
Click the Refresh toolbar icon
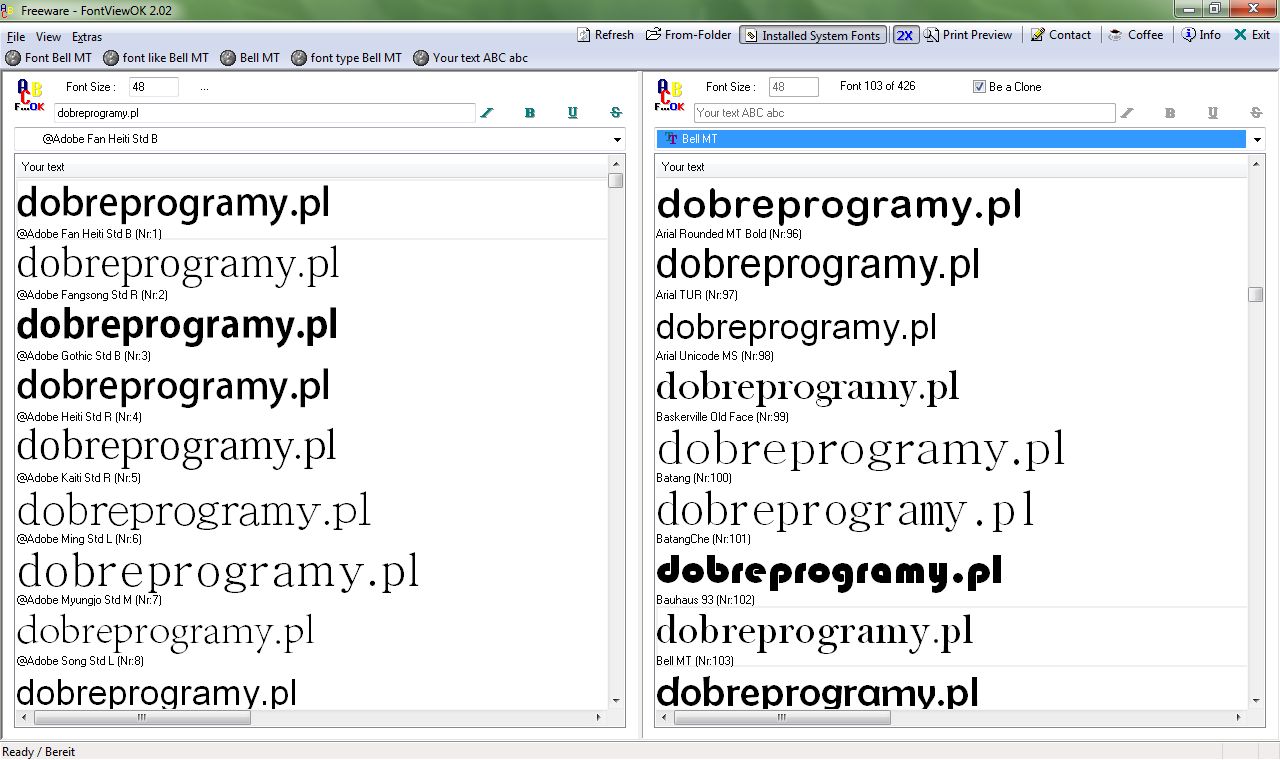(585, 35)
